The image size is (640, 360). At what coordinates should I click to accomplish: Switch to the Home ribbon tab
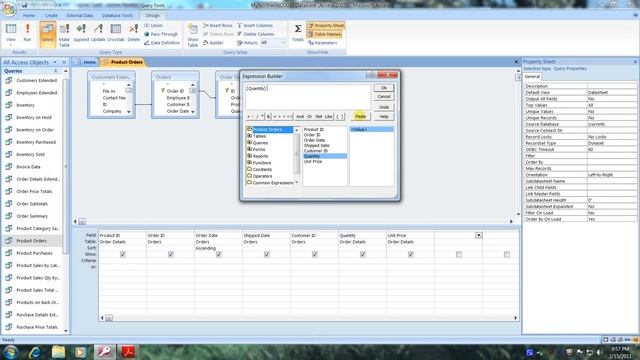(x=29, y=16)
